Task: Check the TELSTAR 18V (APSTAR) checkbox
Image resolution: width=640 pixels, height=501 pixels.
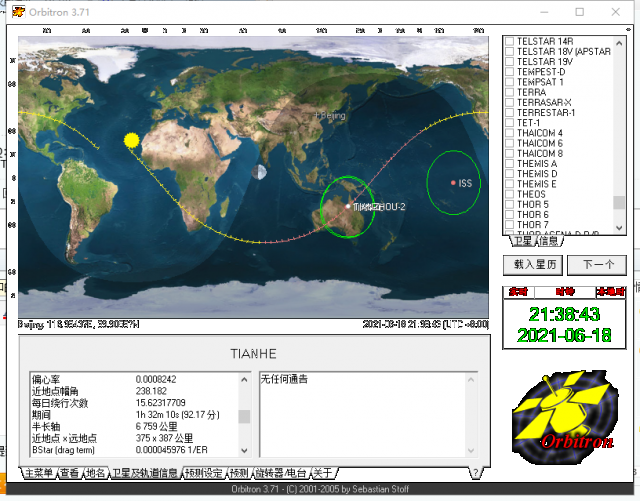Action: click(x=509, y=51)
